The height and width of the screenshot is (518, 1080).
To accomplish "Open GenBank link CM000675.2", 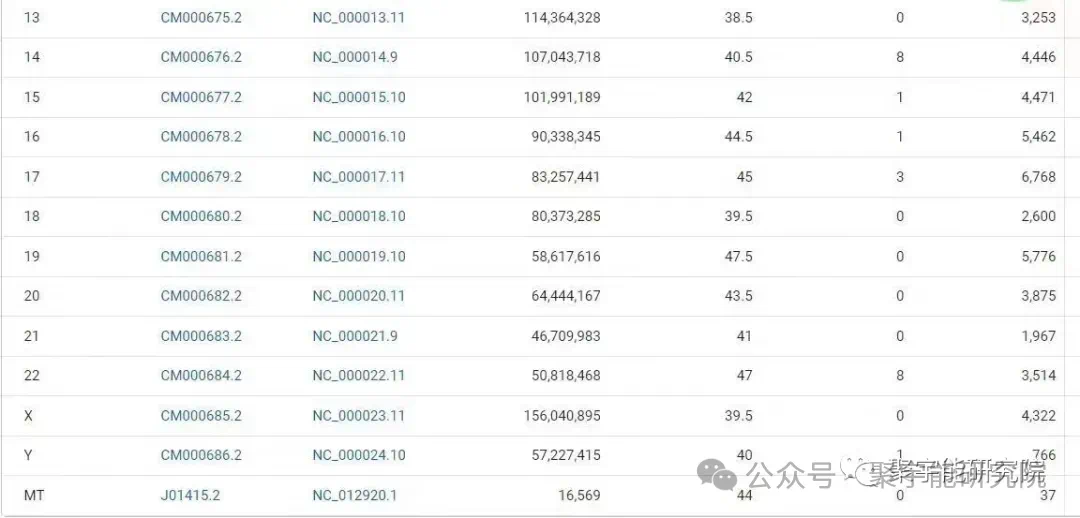I will click(201, 18).
